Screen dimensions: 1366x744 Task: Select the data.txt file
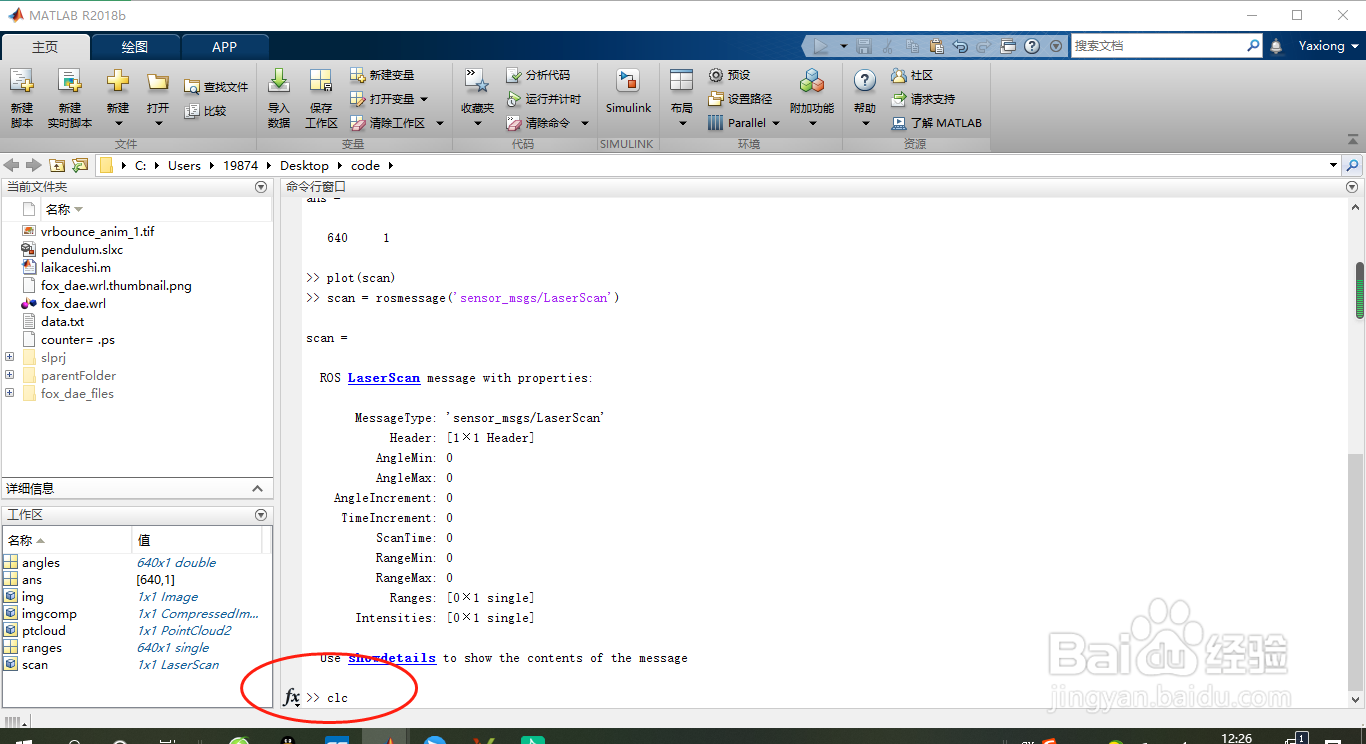tap(63, 321)
